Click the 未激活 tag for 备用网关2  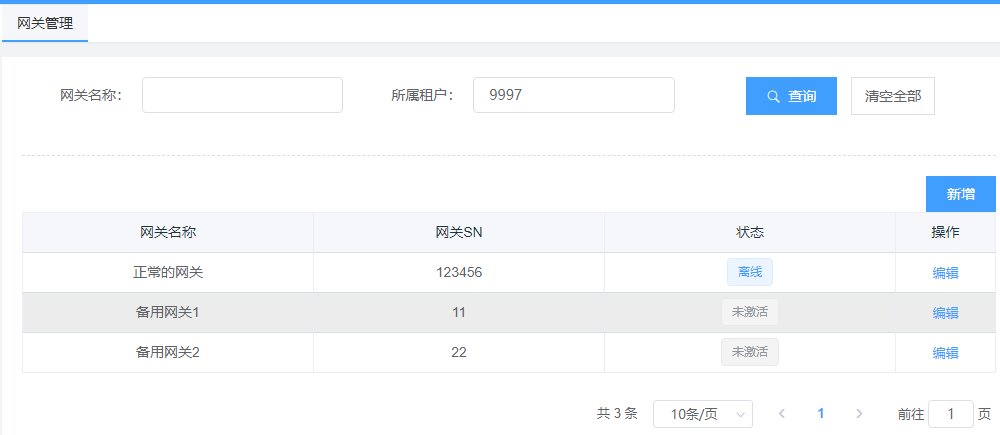[749, 352]
